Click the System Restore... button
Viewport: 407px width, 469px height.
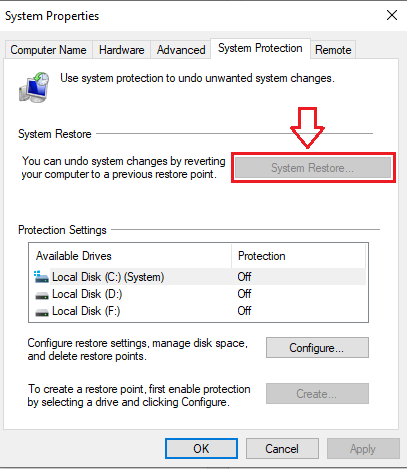point(313,168)
